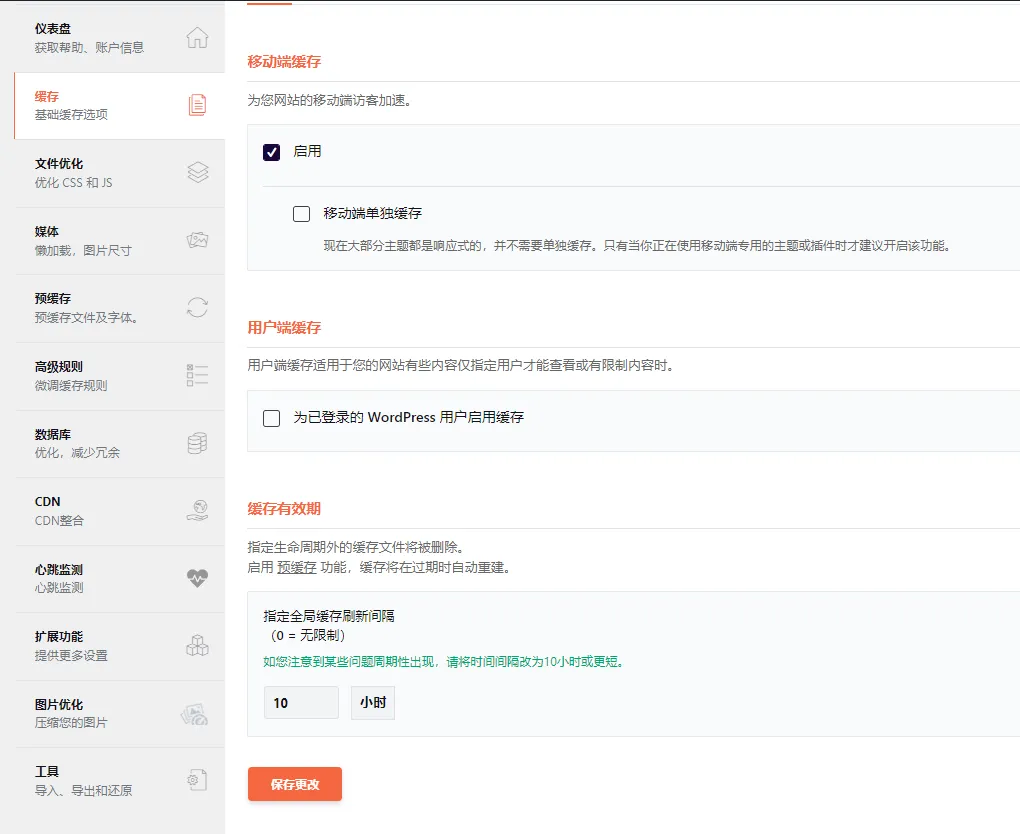The width and height of the screenshot is (1020, 834).
Task: Select the 扩展功能 cube icon
Action: [198, 646]
